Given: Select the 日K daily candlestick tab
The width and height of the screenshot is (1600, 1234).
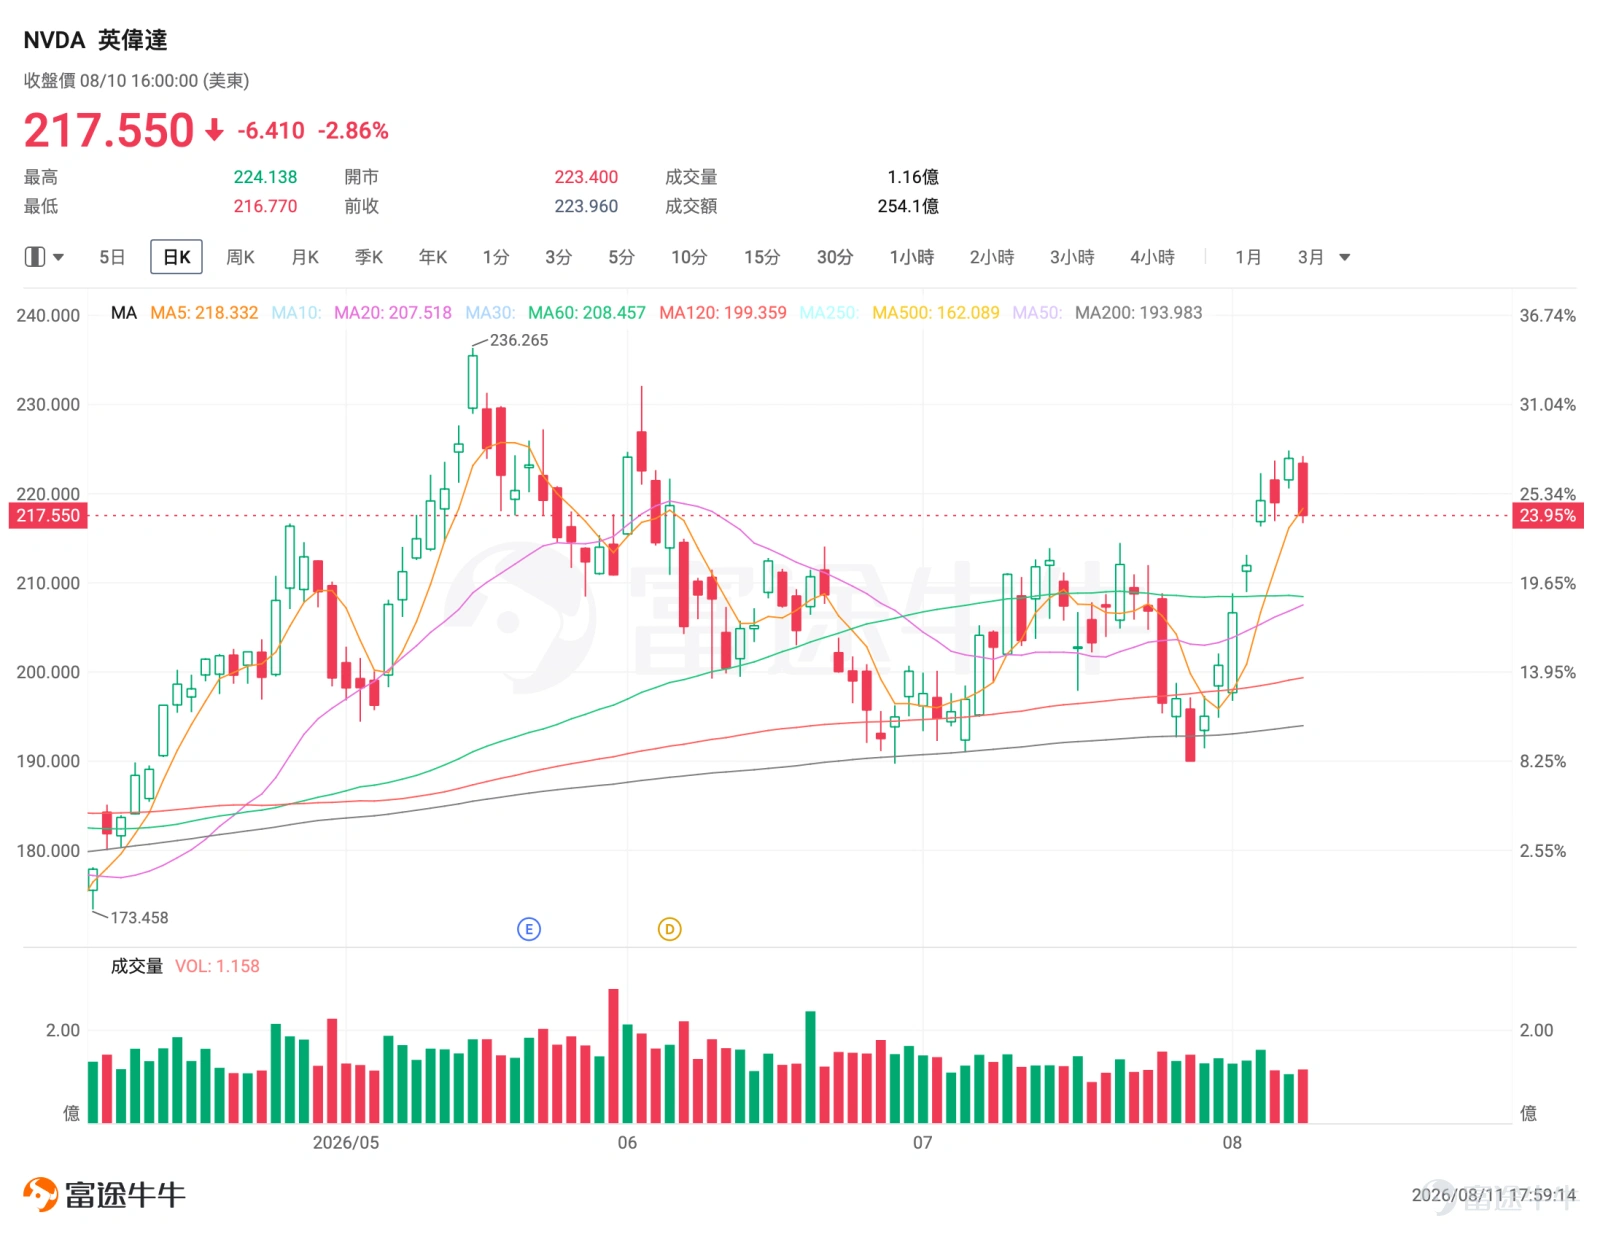Looking at the screenshot, I should click(177, 257).
